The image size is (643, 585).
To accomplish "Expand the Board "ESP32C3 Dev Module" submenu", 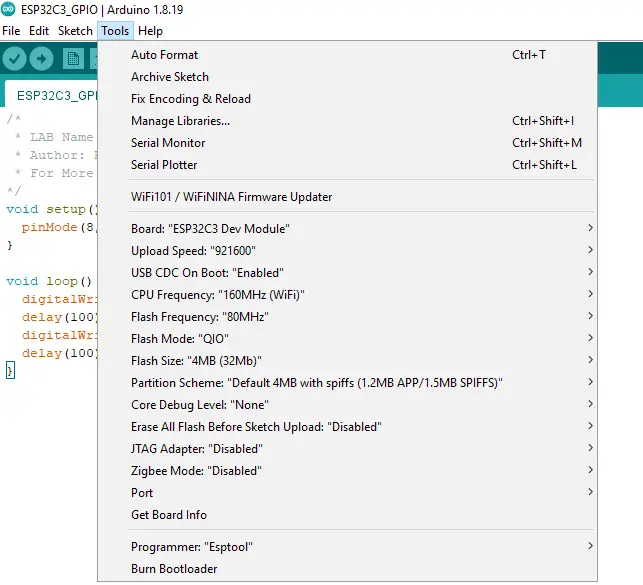I will click(210, 229).
